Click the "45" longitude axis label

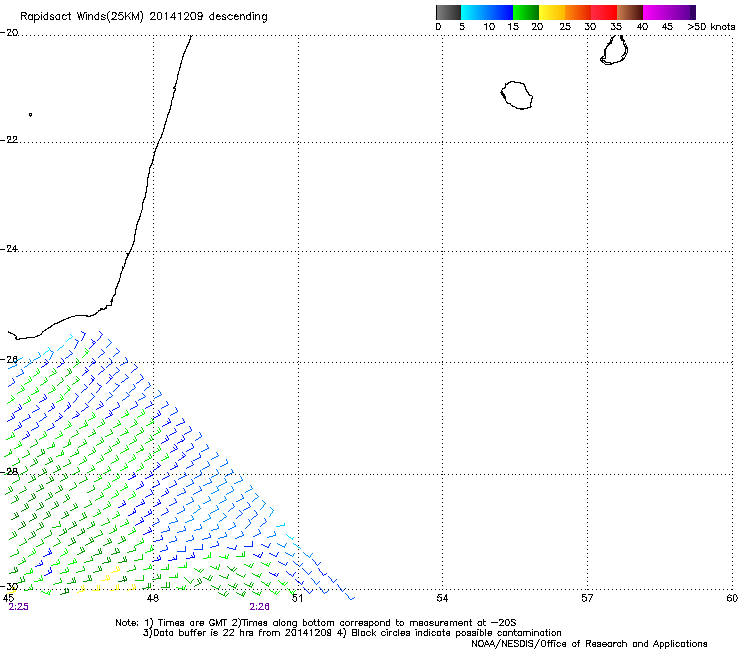(8, 598)
